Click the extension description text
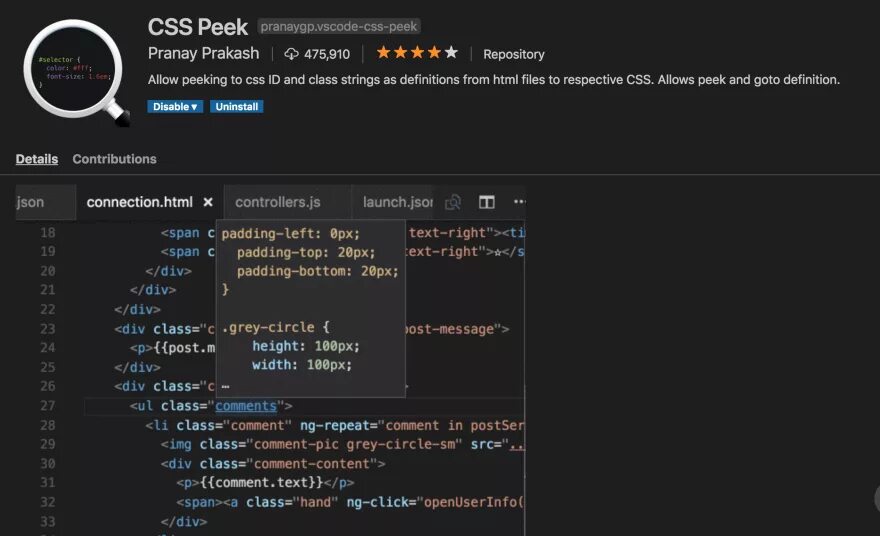The width and height of the screenshot is (880, 536). (494, 80)
